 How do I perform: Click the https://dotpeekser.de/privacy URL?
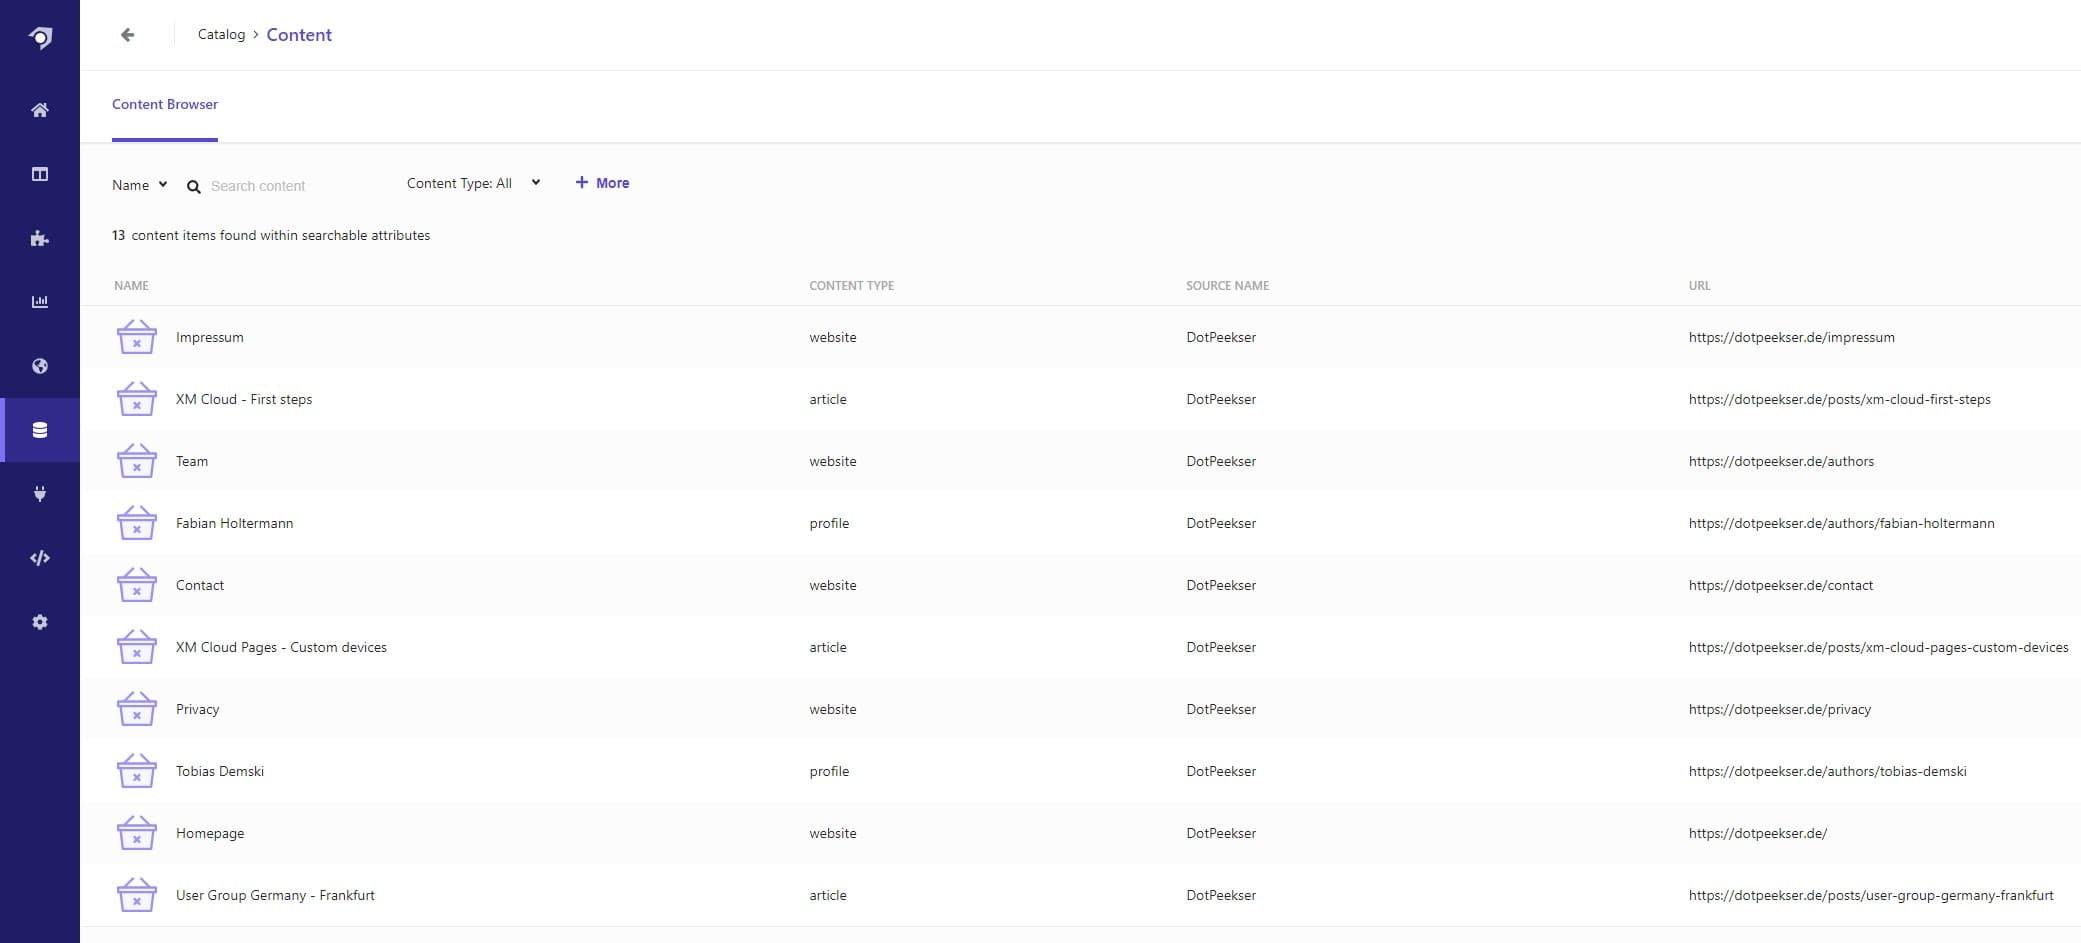(x=1779, y=709)
